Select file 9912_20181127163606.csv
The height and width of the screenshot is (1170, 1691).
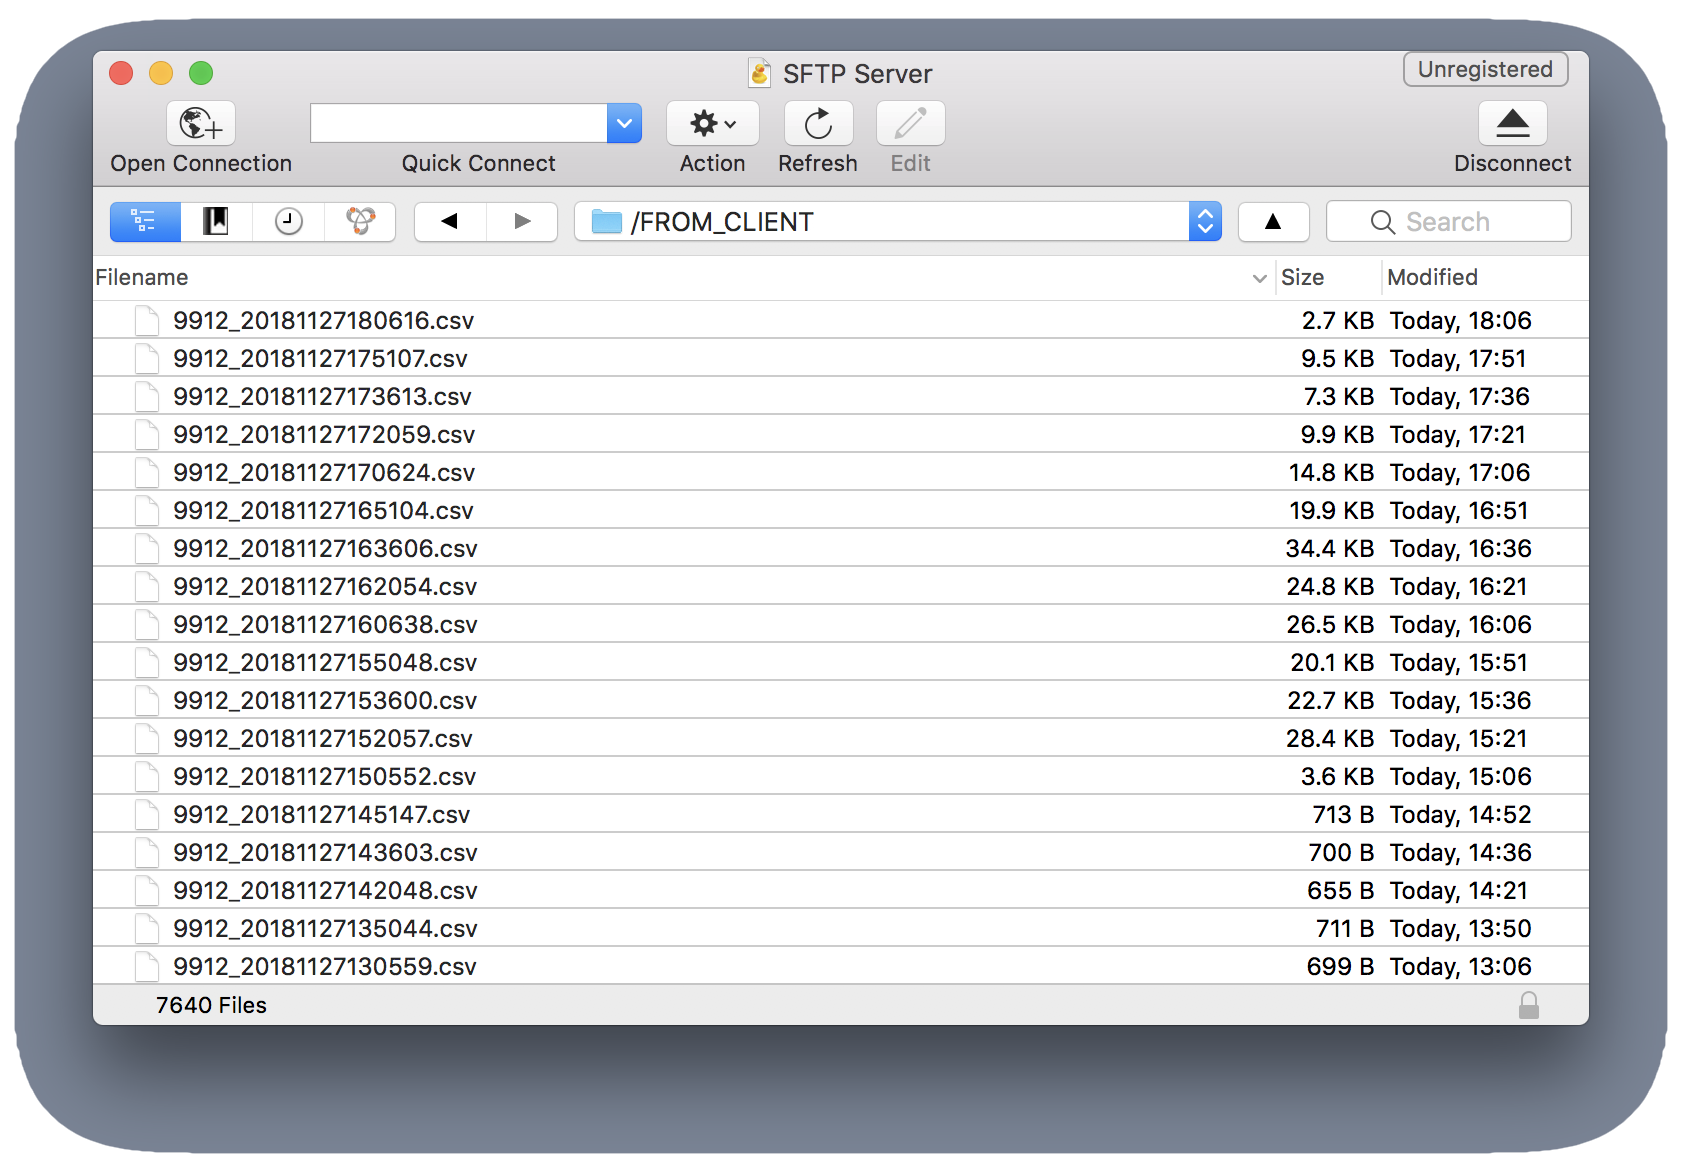tap(840, 548)
